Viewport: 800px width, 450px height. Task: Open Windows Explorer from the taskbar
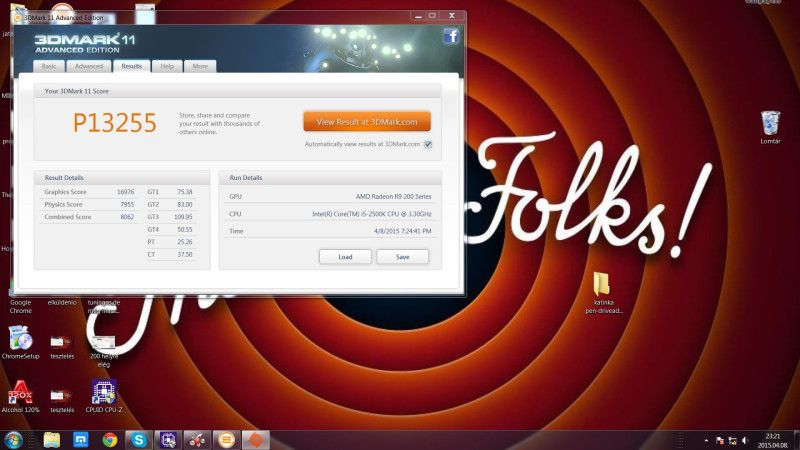52,440
